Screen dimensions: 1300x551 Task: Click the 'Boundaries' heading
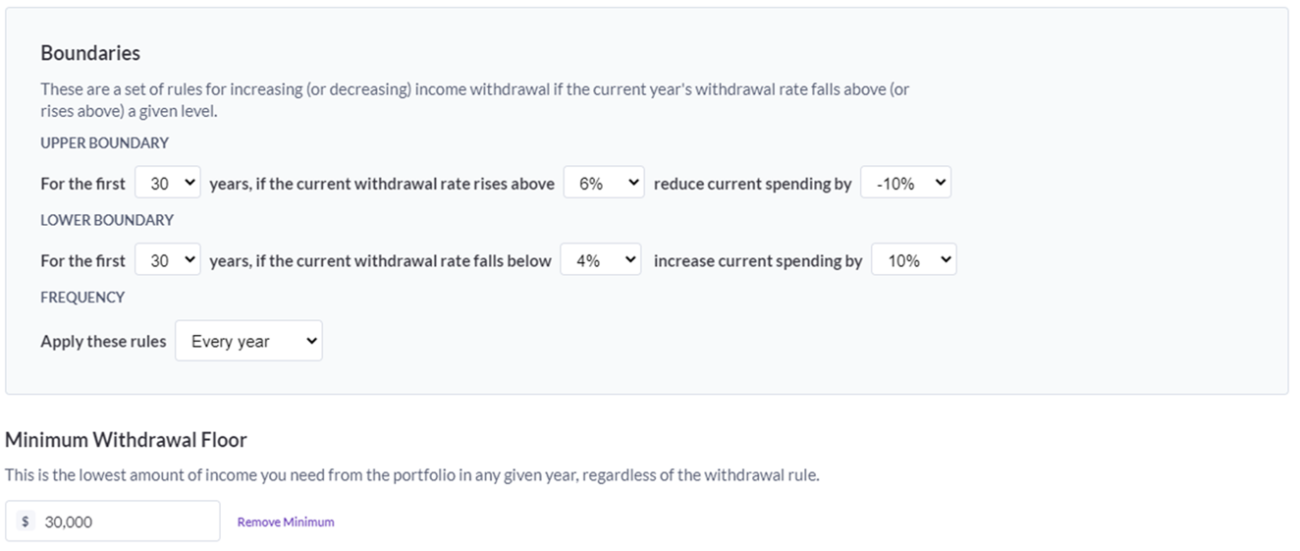(90, 53)
